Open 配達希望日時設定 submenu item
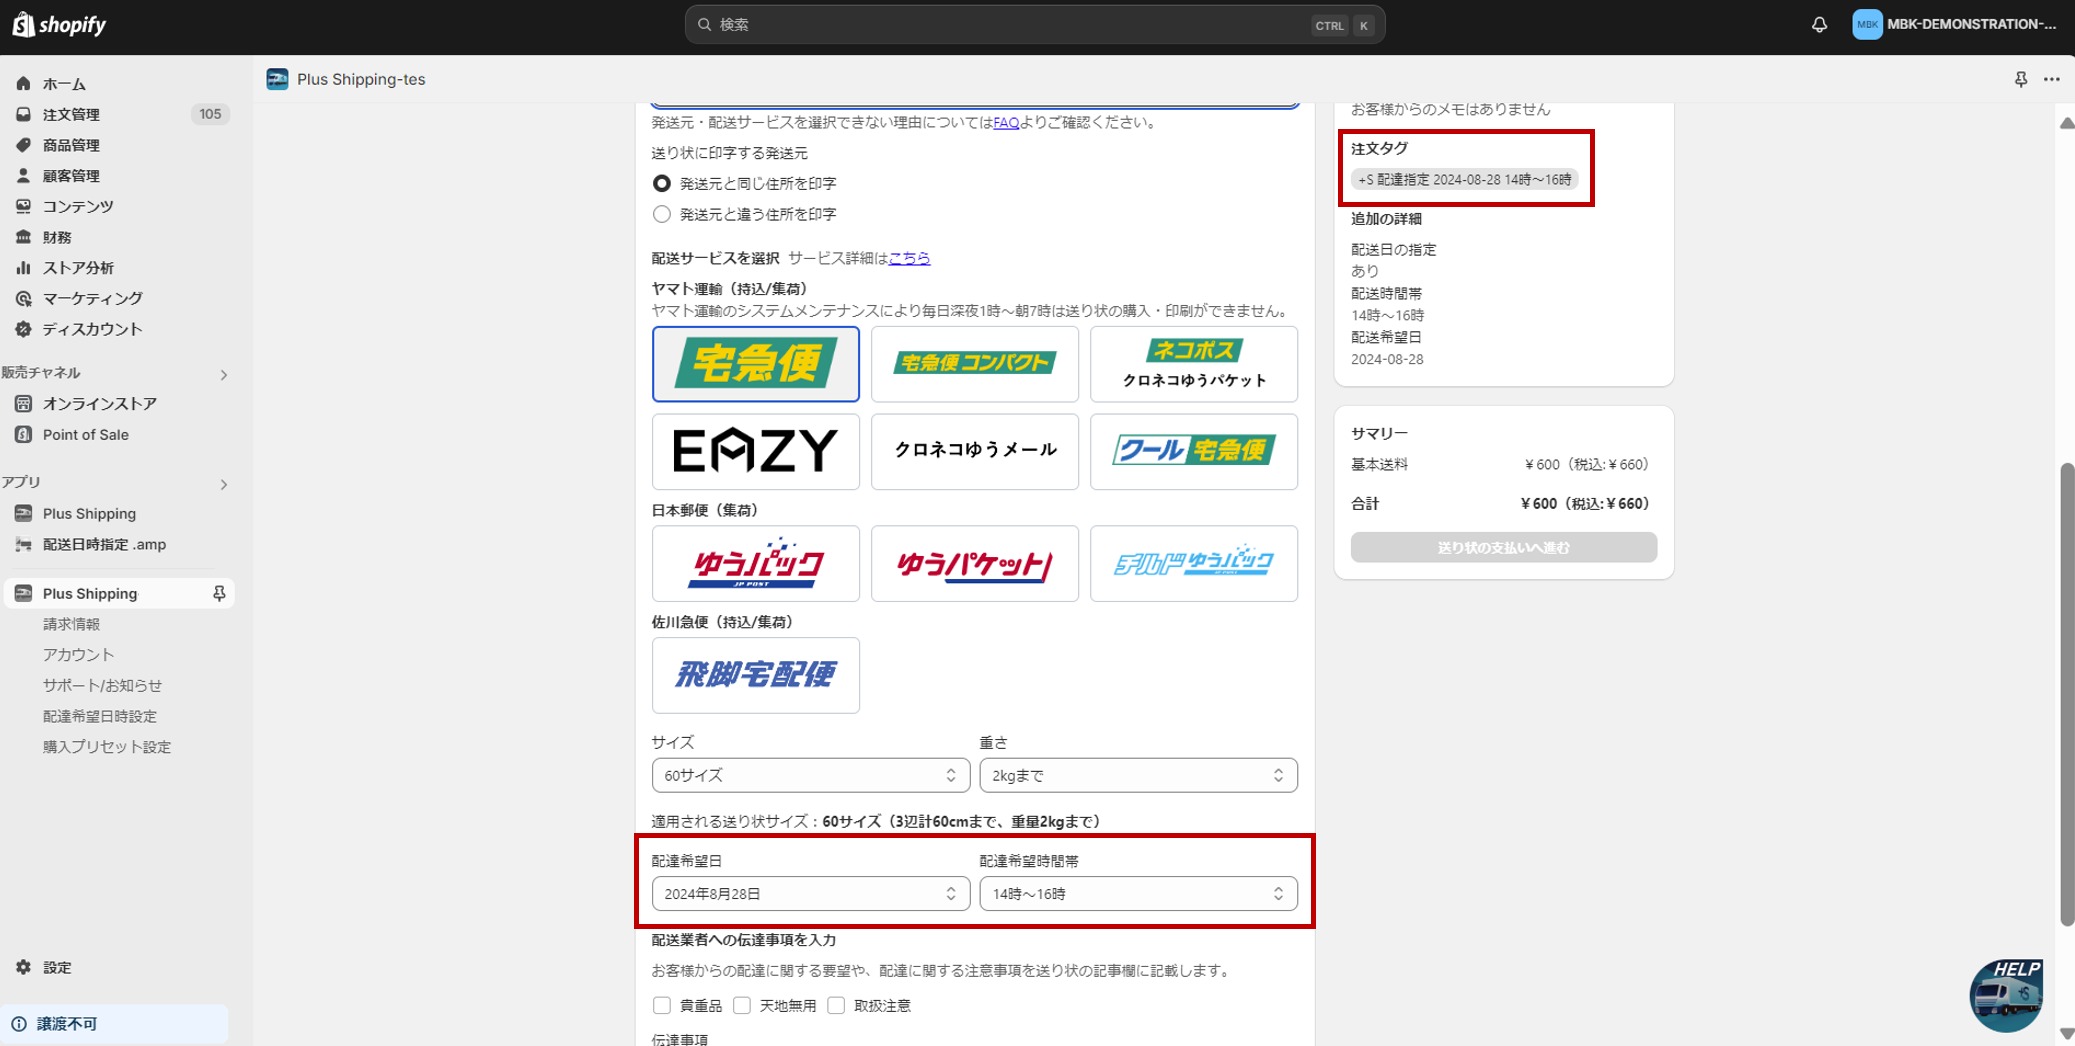2075x1046 pixels. (x=100, y=717)
